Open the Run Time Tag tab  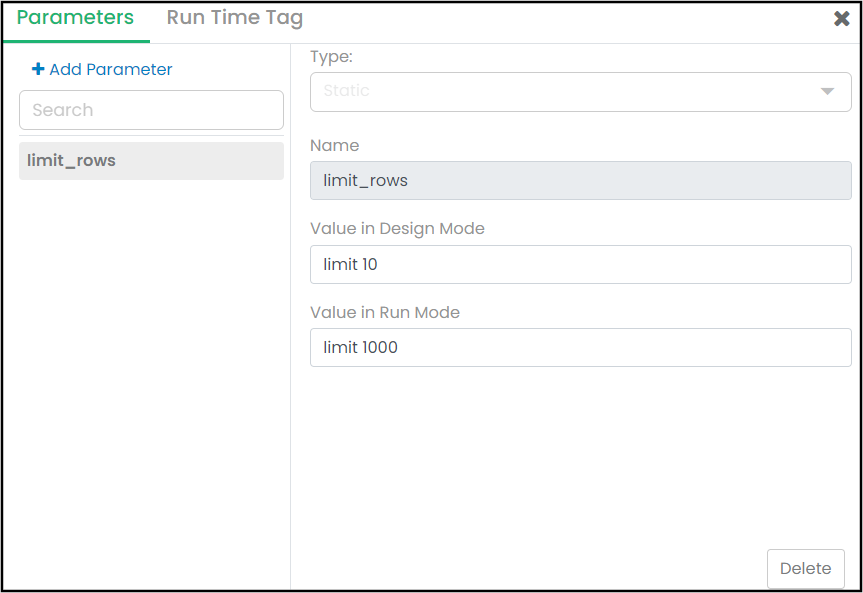click(x=234, y=18)
